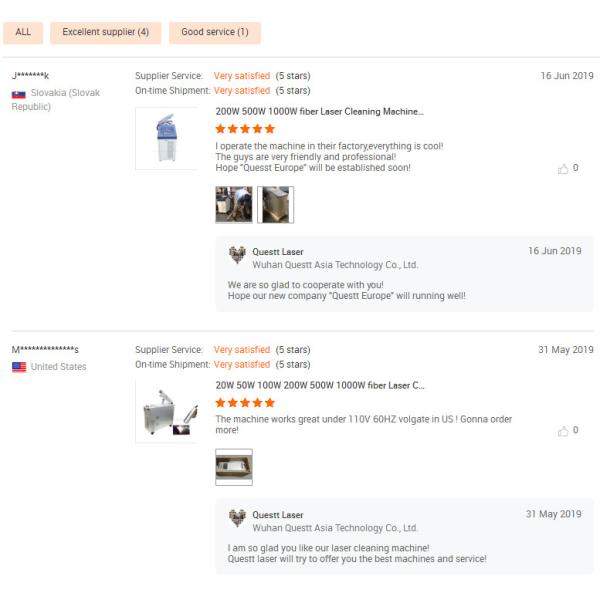Screen dimensions: 600x600
Task: Click the Slovakia flag icon
Action: (x=18, y=94)
